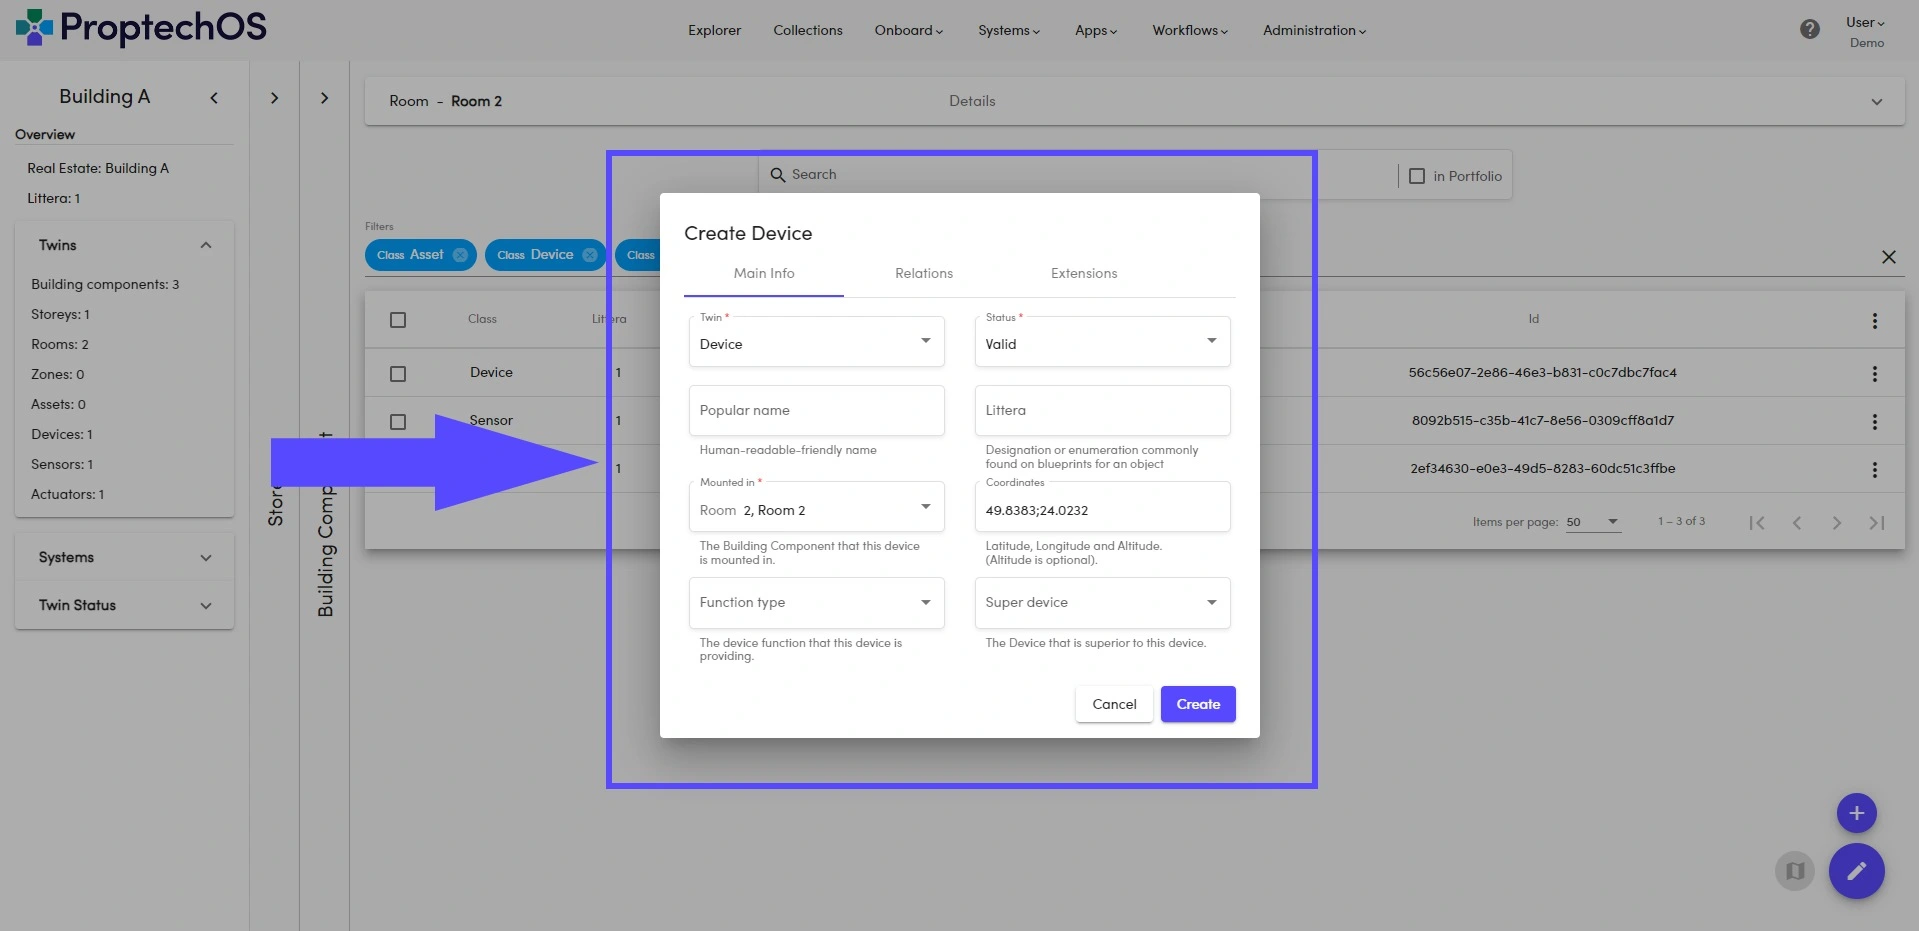Click Real Estate: Building A
Screen dimensions: 1919x931
pyautogui.click(x=98, y=168)
